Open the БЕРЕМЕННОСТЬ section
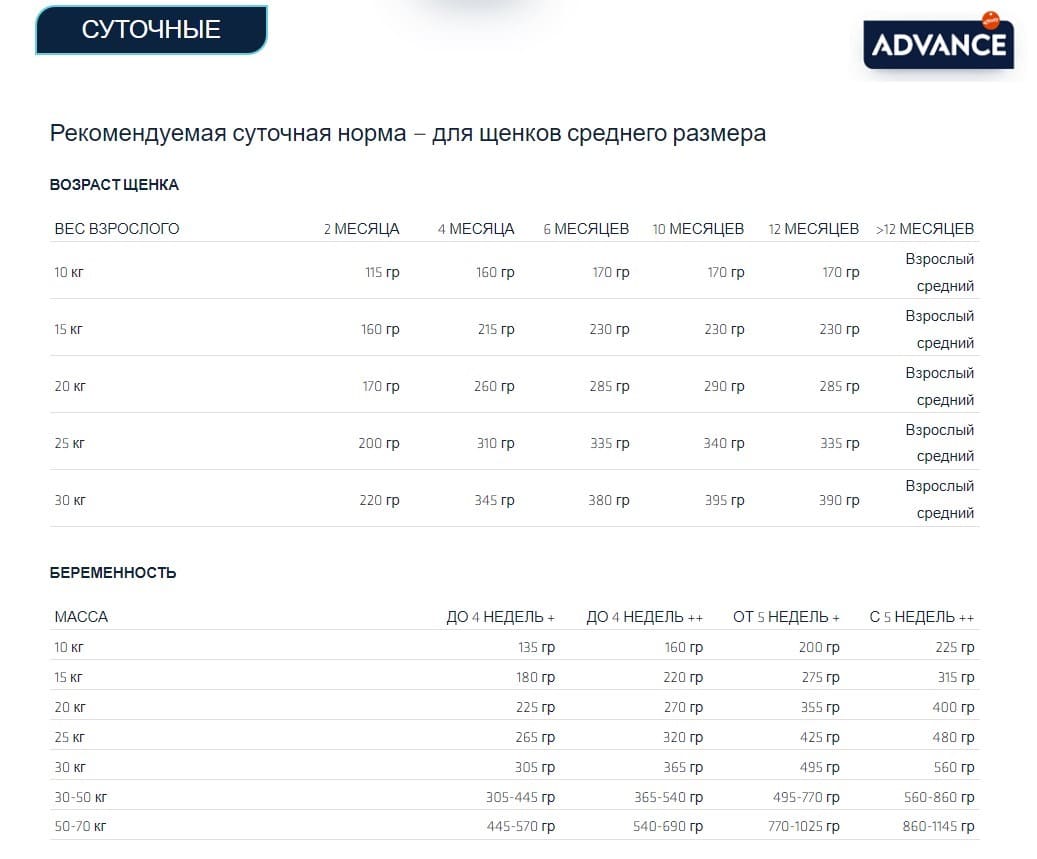The height and width of the screenshot is (859, 1037). coord(113,572)
